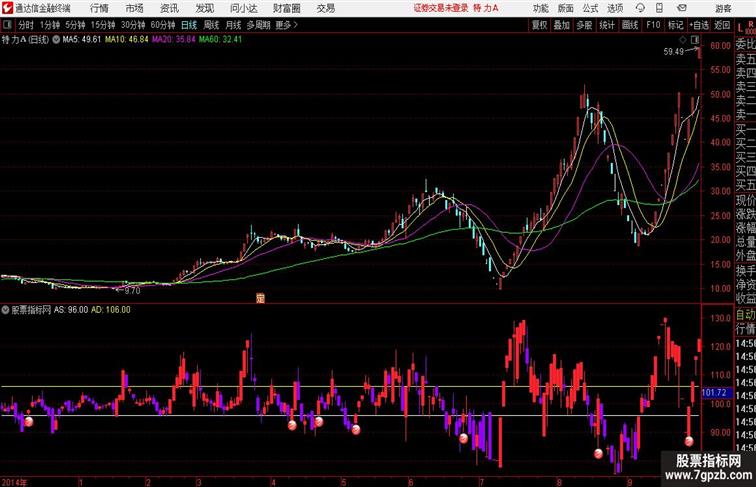The height and width of the screenshot is (487, 756).
Task: Click the 复权 button
Action: point(539,25)
